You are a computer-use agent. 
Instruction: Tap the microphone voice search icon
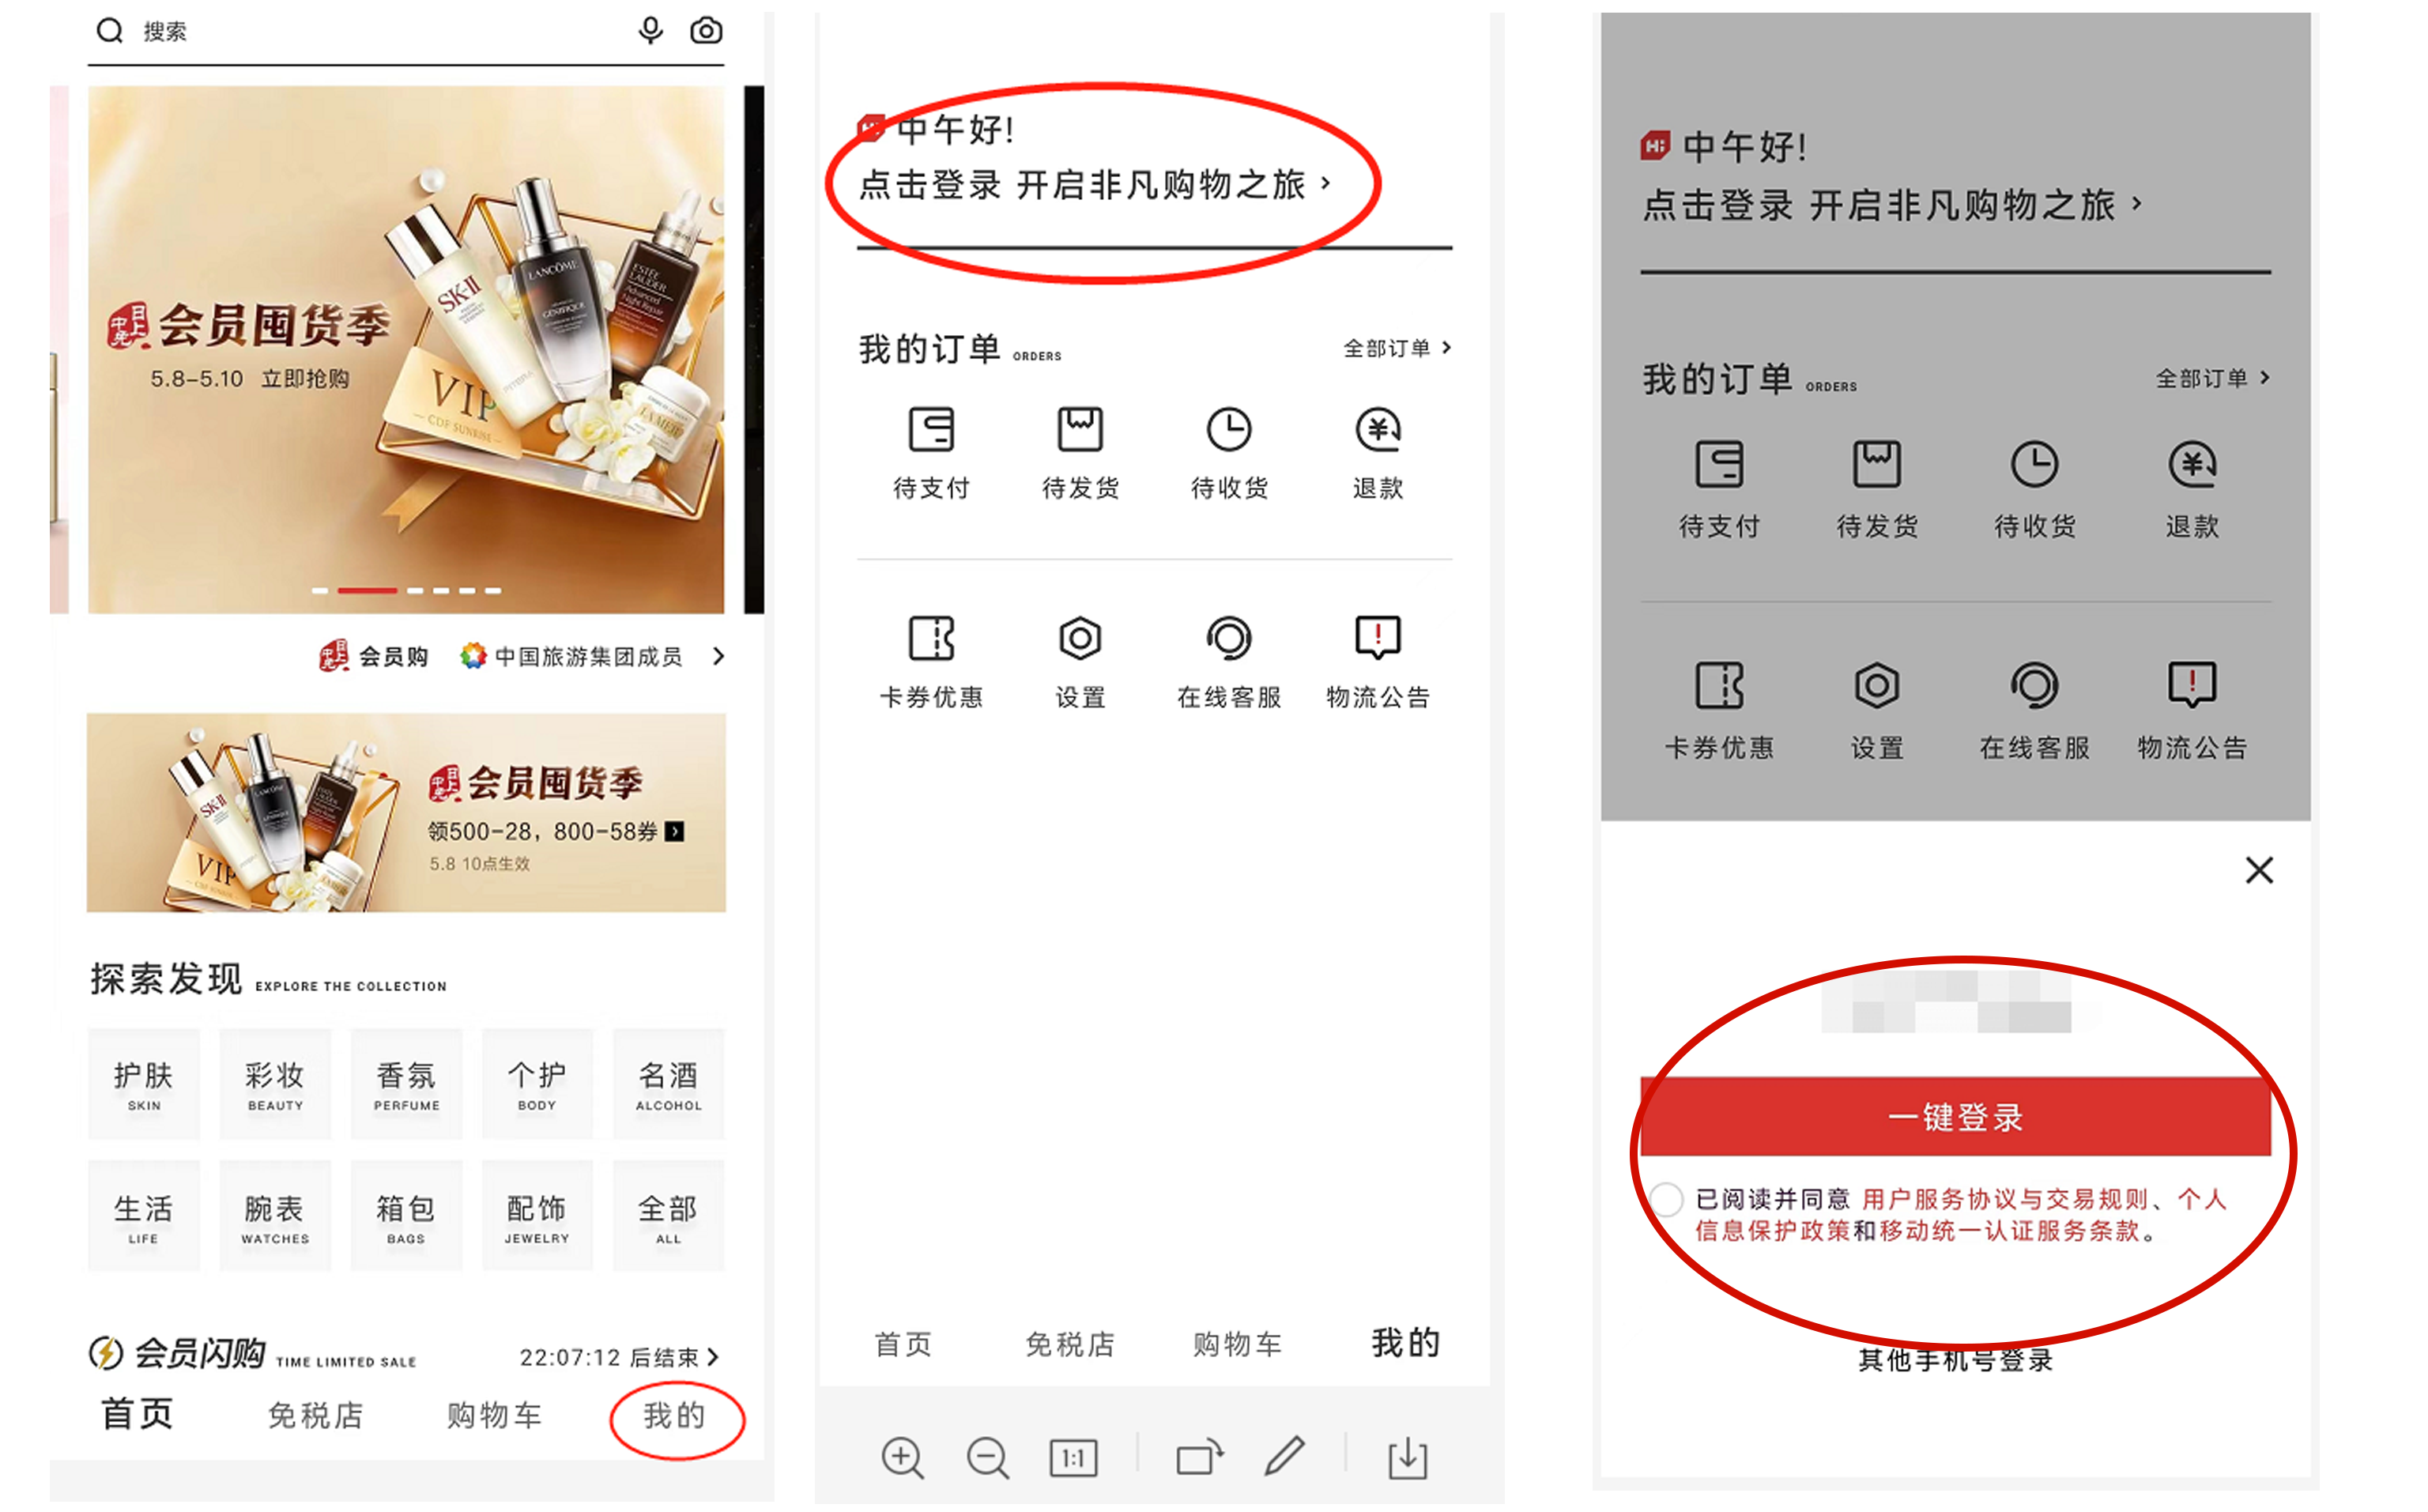coord(650,30)
